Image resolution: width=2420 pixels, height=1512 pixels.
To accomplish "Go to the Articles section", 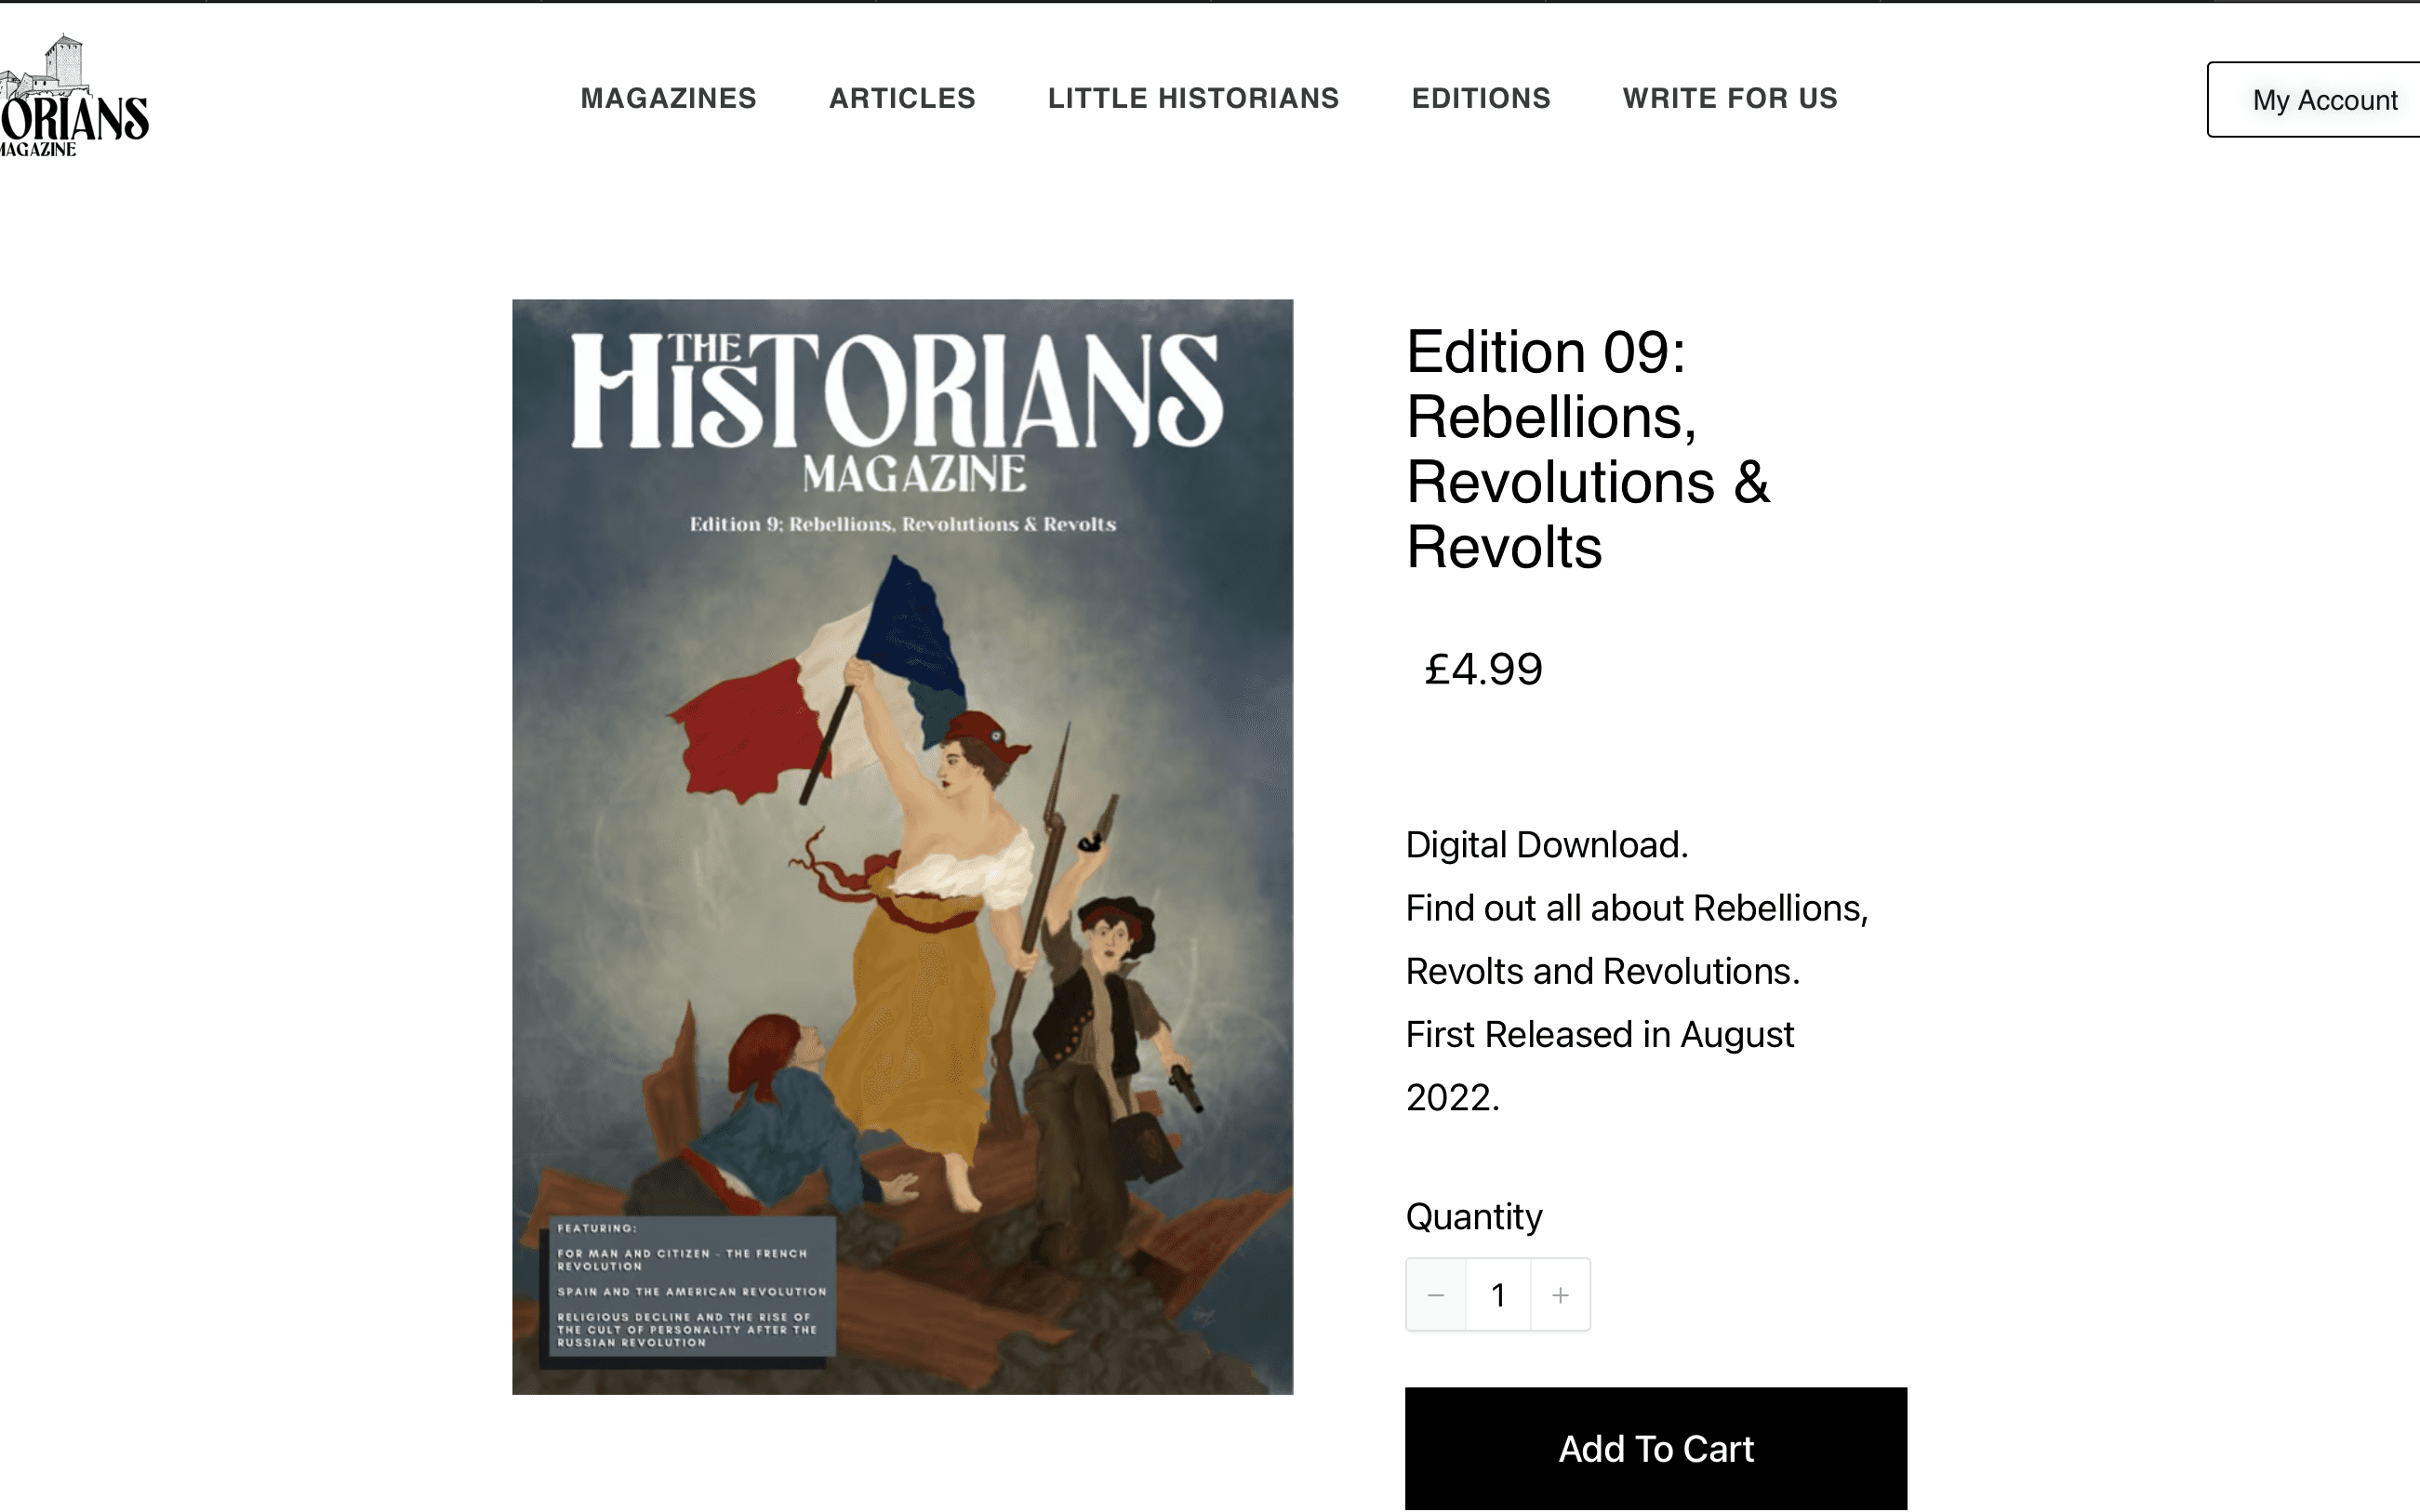I will coord(902,98).
